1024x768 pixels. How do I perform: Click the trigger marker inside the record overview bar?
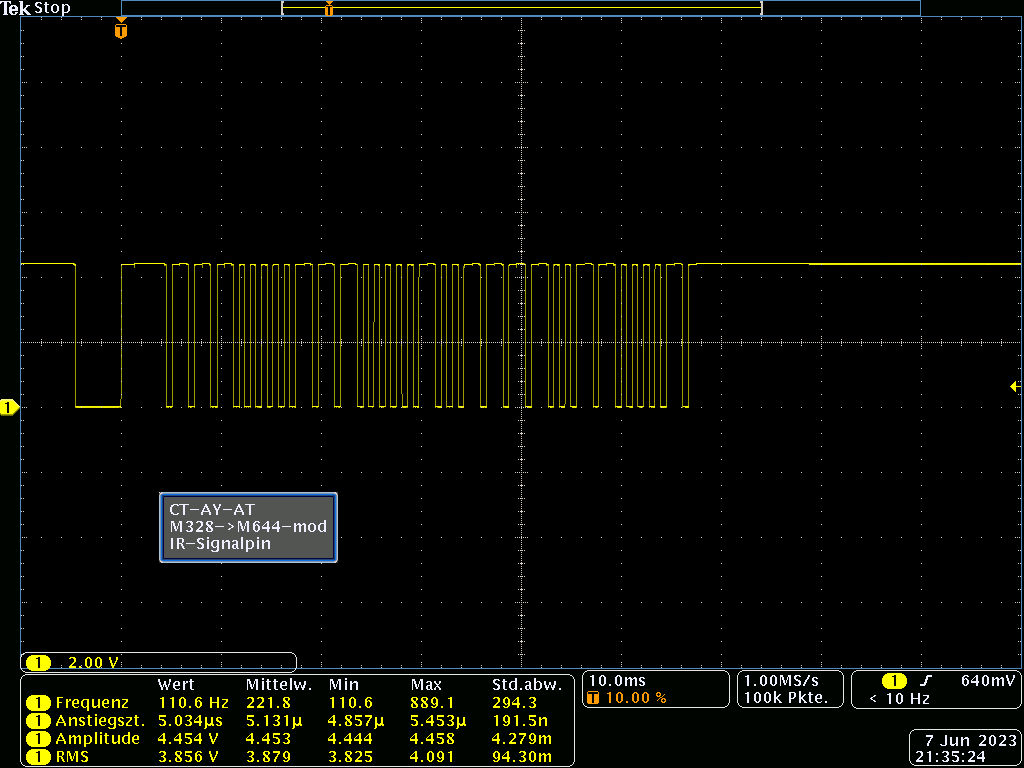pyautogui.click(x=329, y=8)
